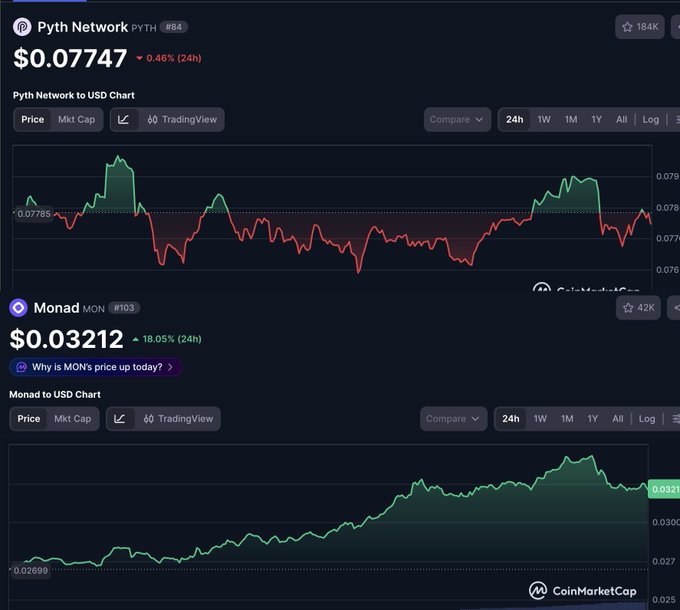Click the #103 rank badge for Monad
The image size is (680, 610).
coord(124,308)
